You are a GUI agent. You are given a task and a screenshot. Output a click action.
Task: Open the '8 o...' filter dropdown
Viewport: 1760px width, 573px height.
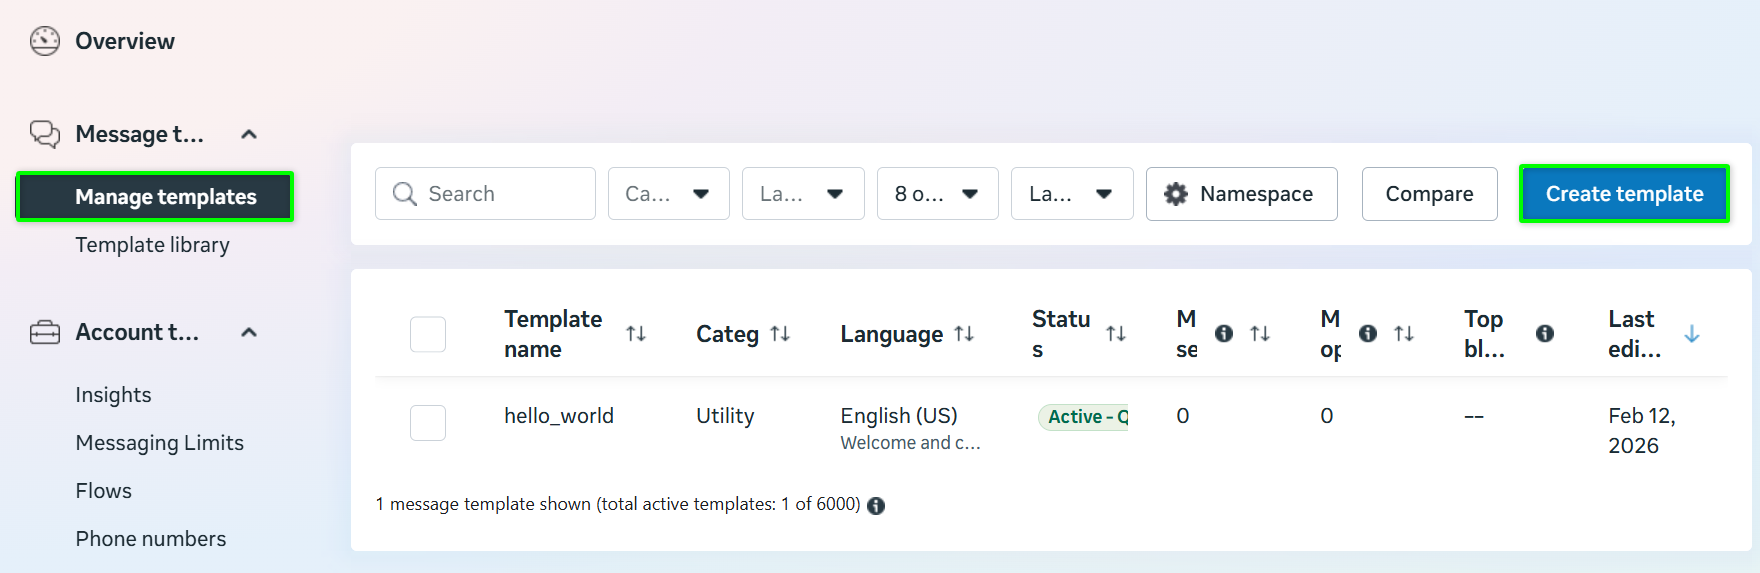(x=937, y=194)
